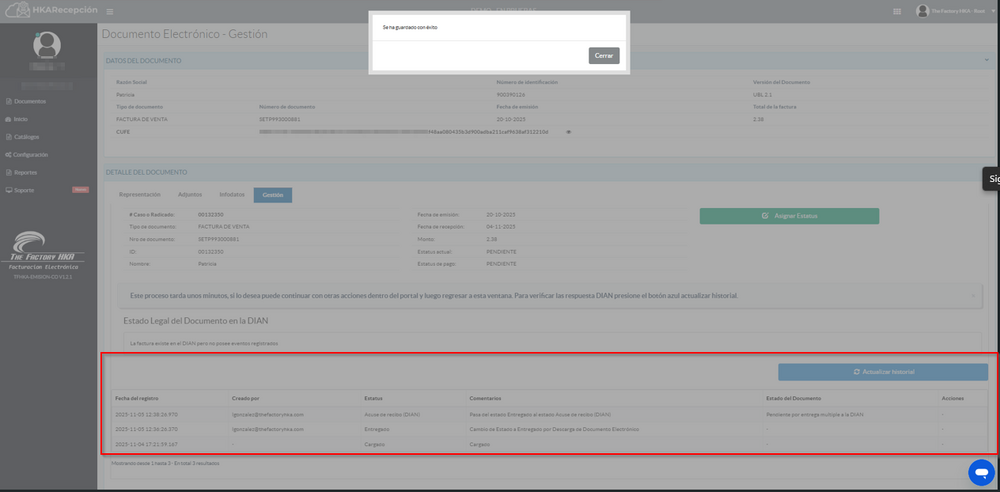Toggle the hamburger sidebar menu icon

click(109, 11)
